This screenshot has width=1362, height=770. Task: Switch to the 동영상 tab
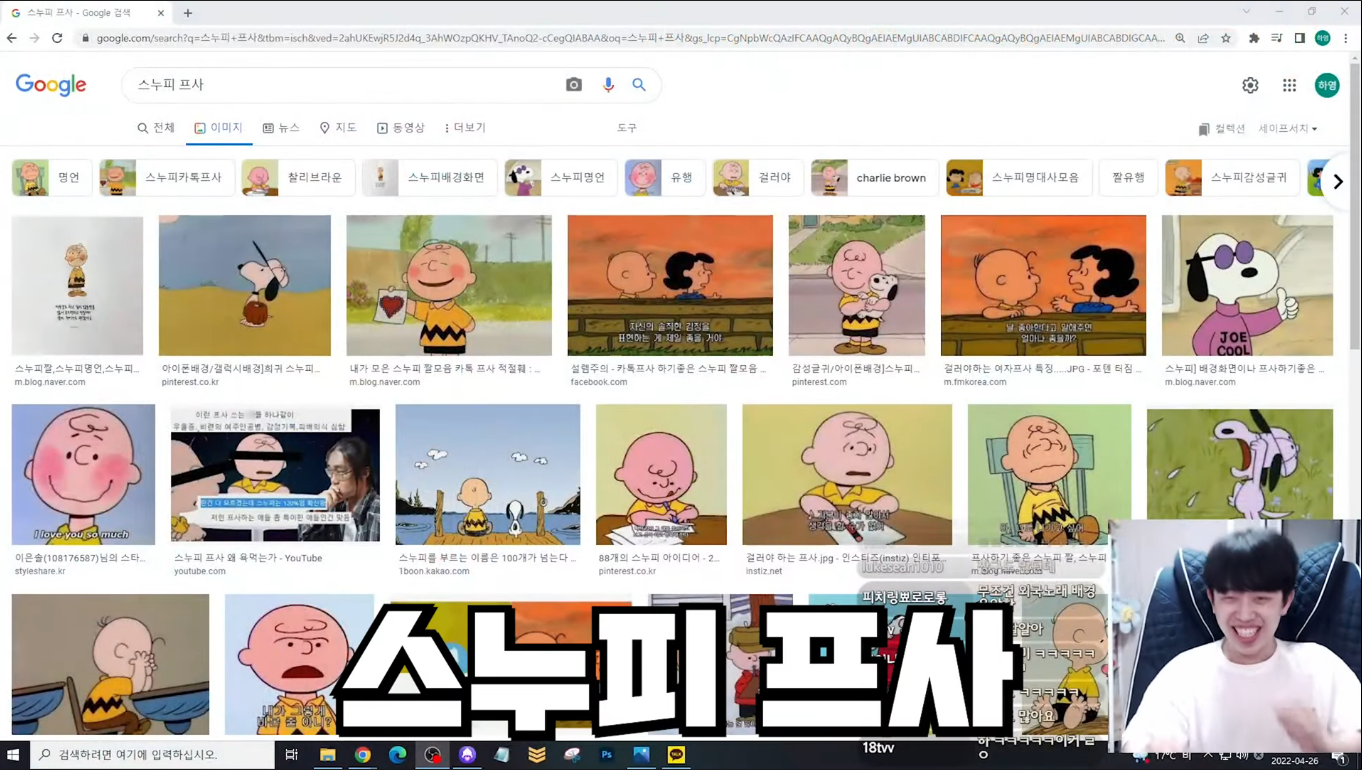[x=400, y=128]
